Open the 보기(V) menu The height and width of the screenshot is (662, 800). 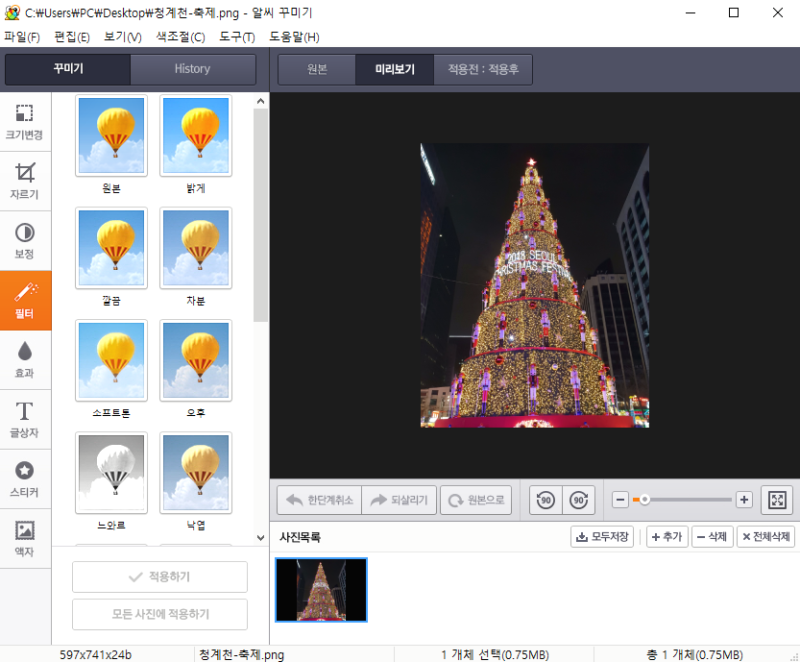[x=122, y=37]
